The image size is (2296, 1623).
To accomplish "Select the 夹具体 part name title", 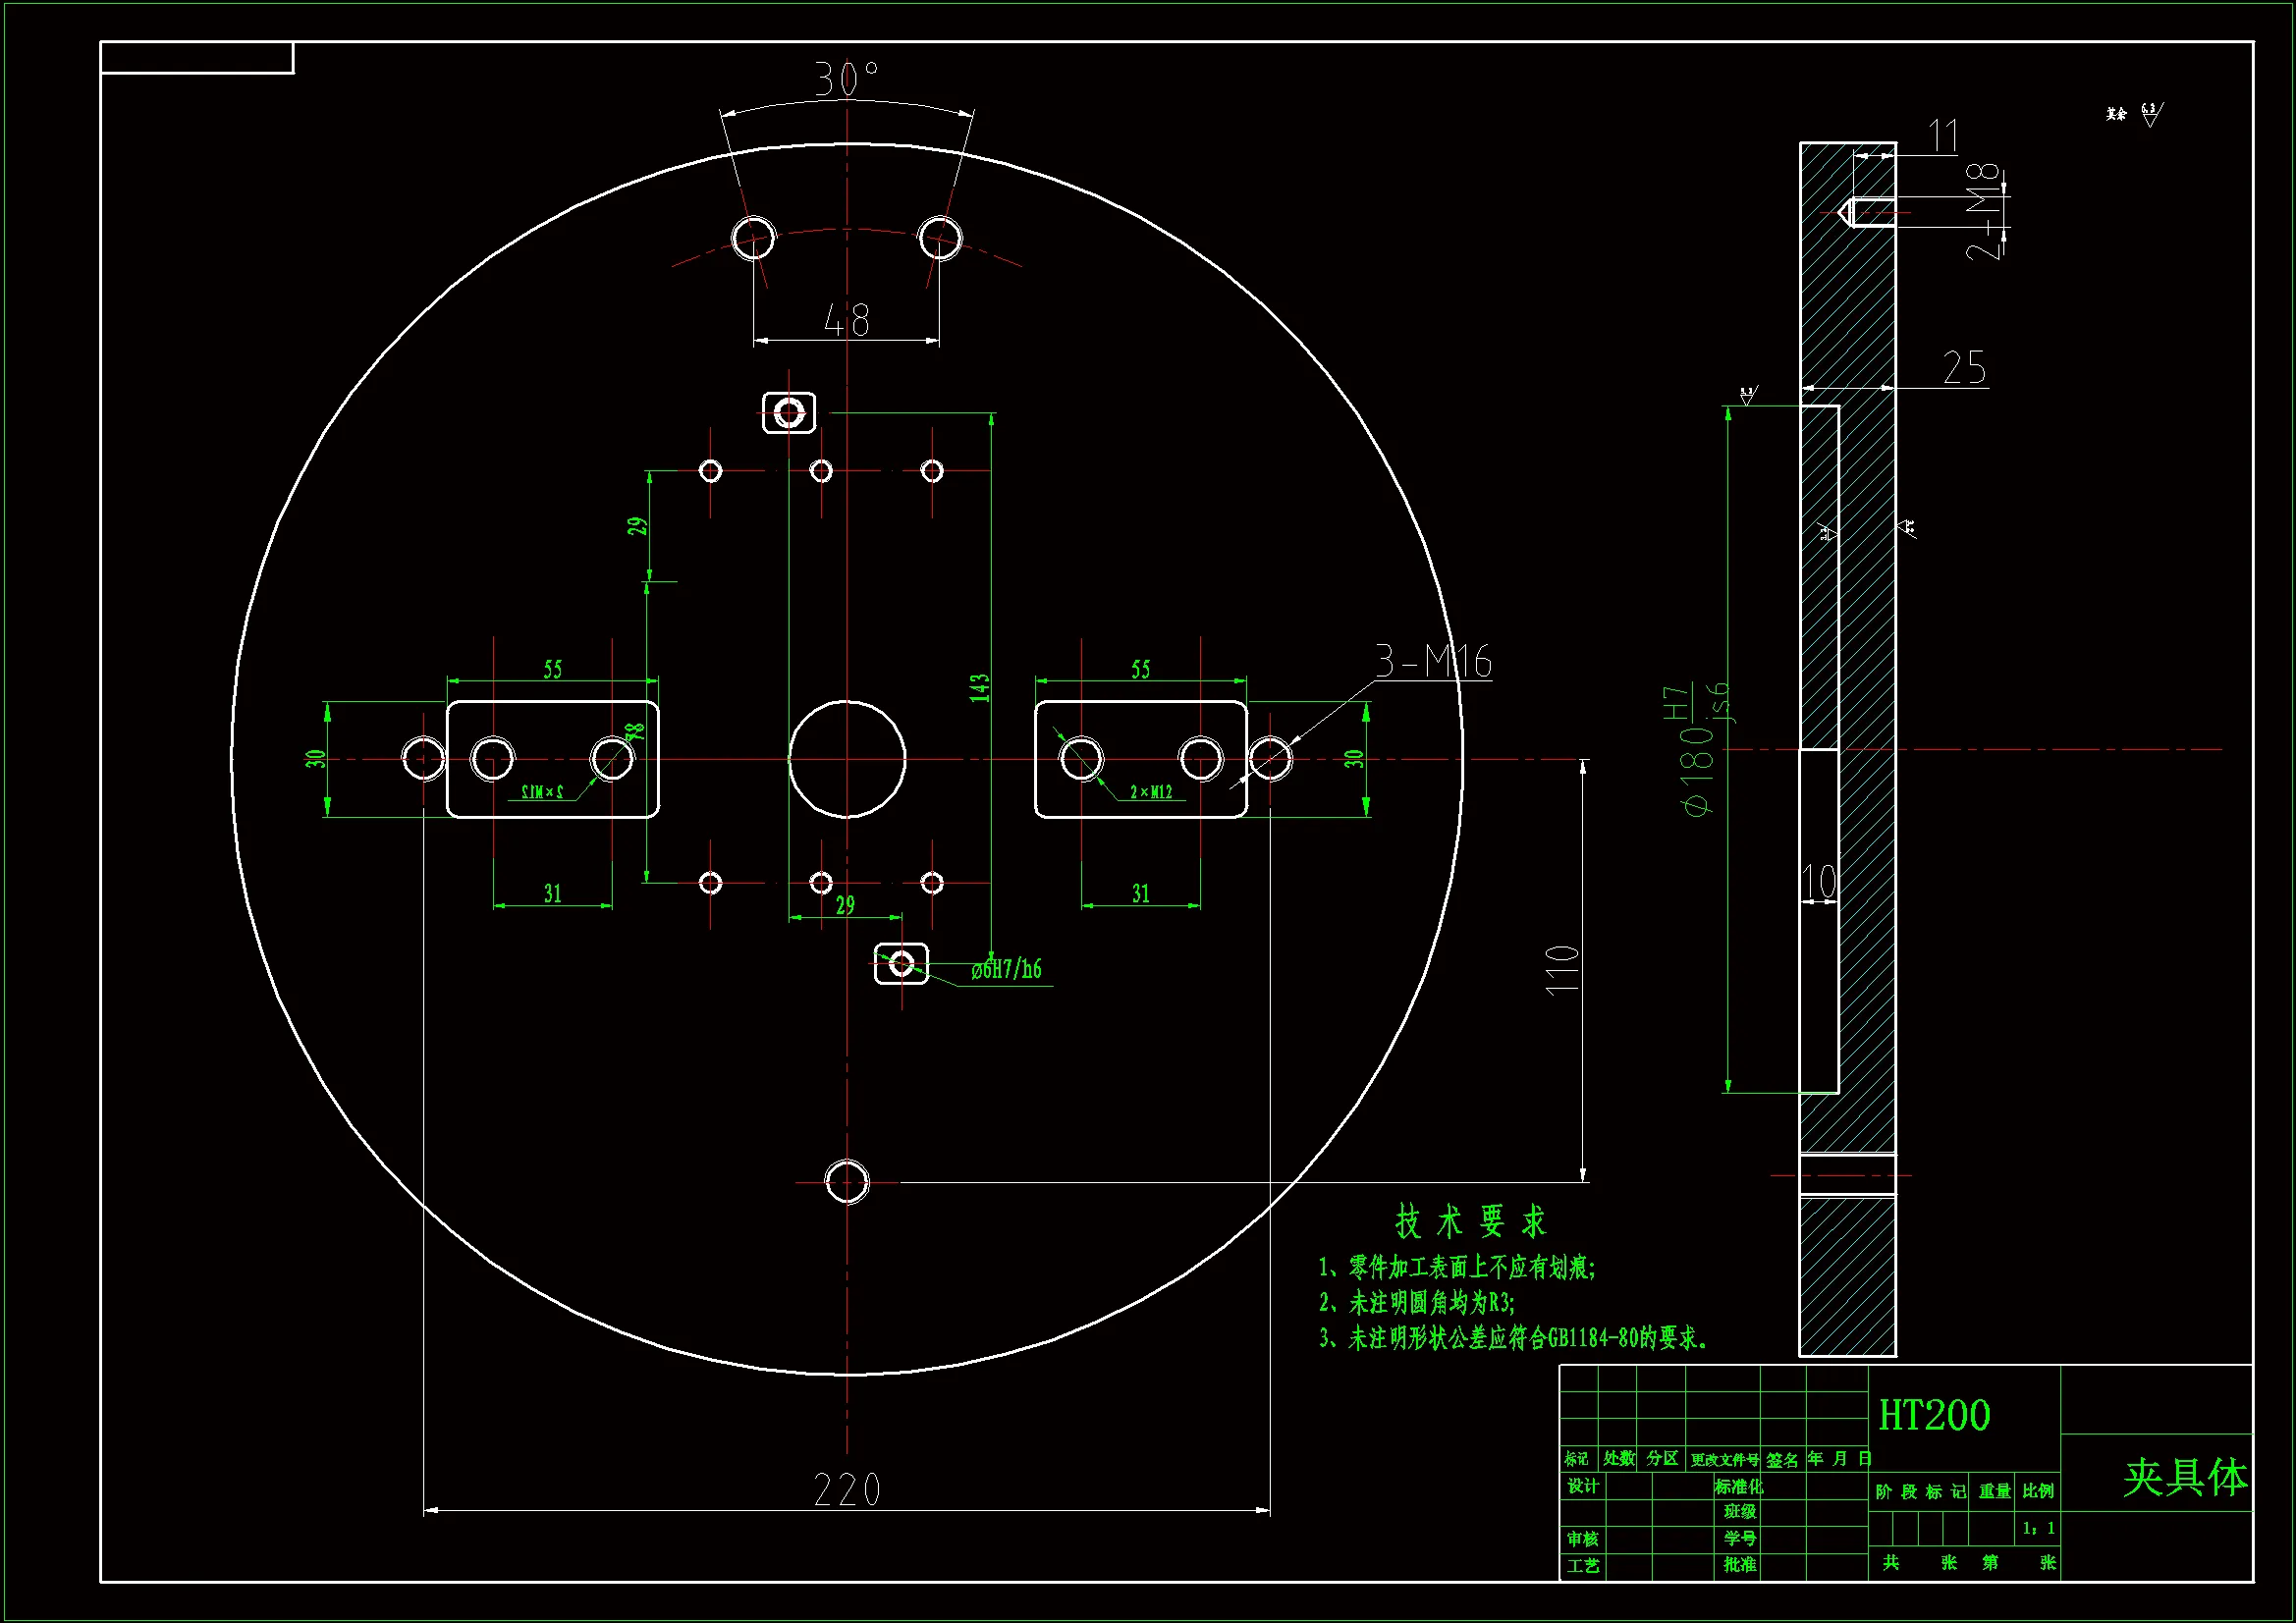I will [2185, 1477].
